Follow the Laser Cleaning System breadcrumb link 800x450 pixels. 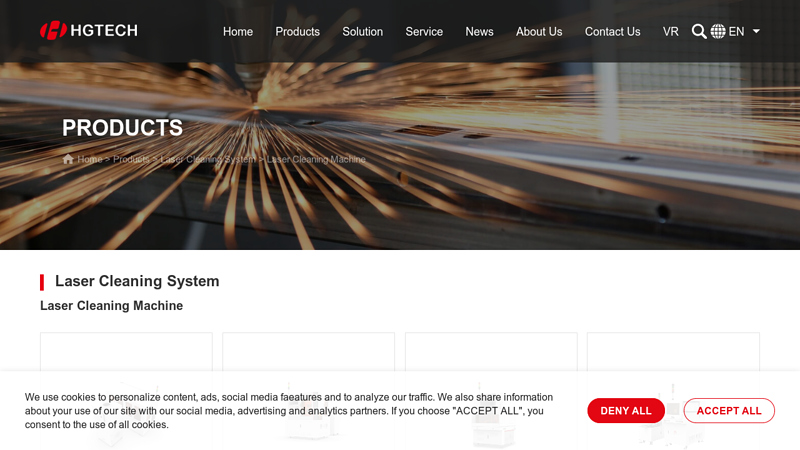[x=208, y=160]
